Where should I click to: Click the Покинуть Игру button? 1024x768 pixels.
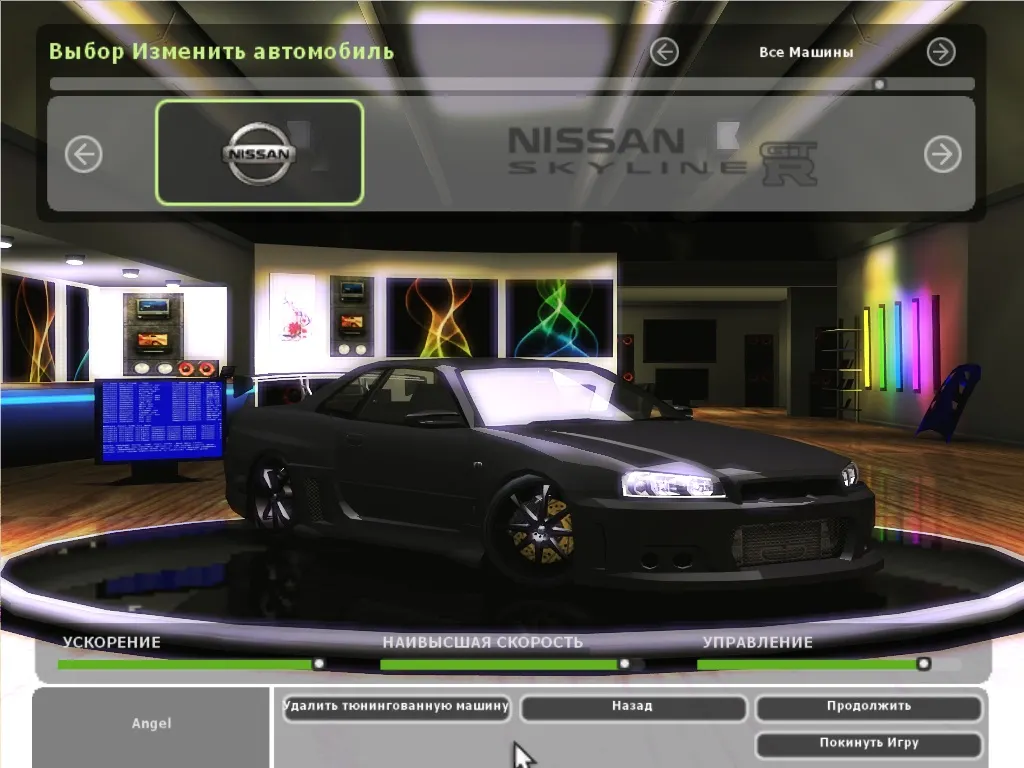869,744
